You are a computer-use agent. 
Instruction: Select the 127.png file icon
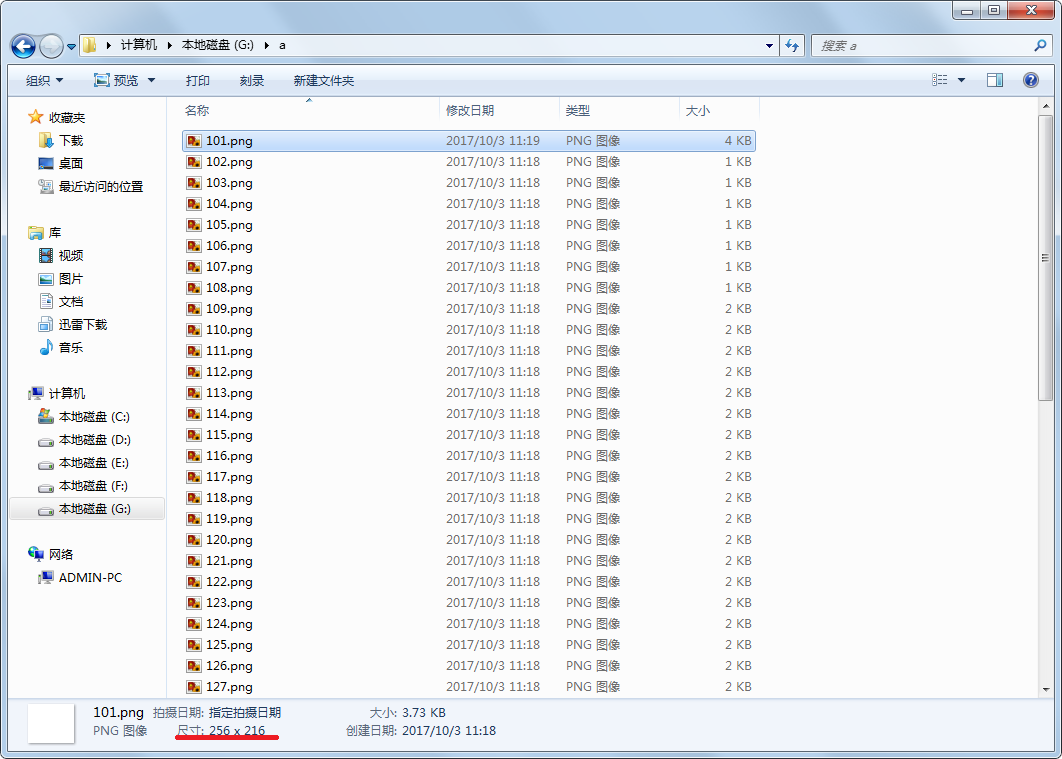coord(194,687)
